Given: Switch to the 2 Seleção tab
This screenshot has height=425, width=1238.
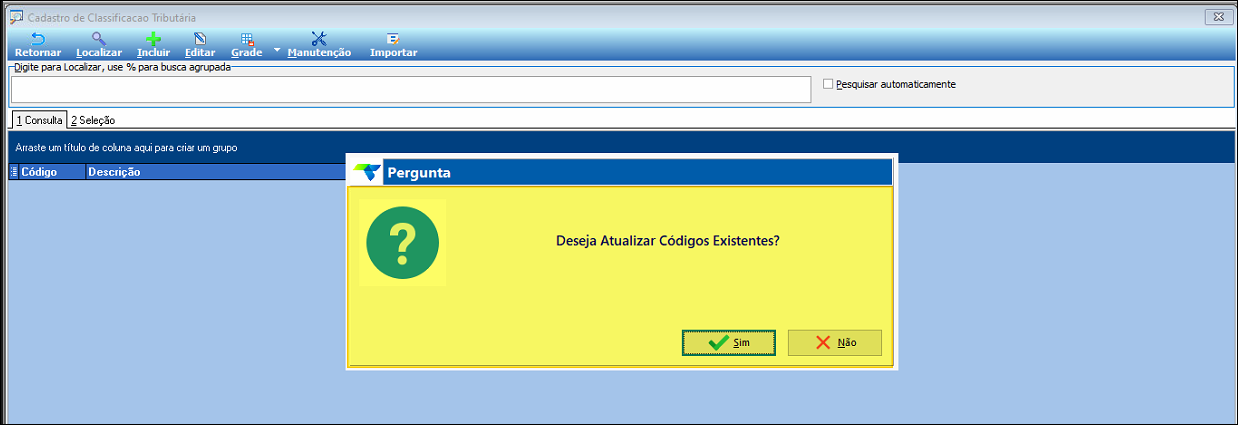Looking at the screenshot, I should click(93, 120).
